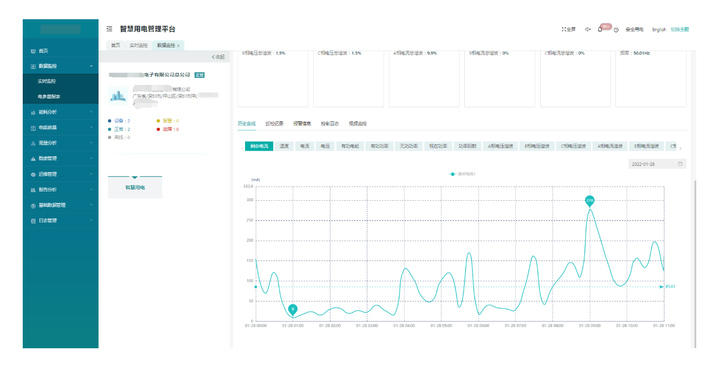Click the 运维管理 sidebar icon
The image size is (720, 370).
(x=33, y=174)
